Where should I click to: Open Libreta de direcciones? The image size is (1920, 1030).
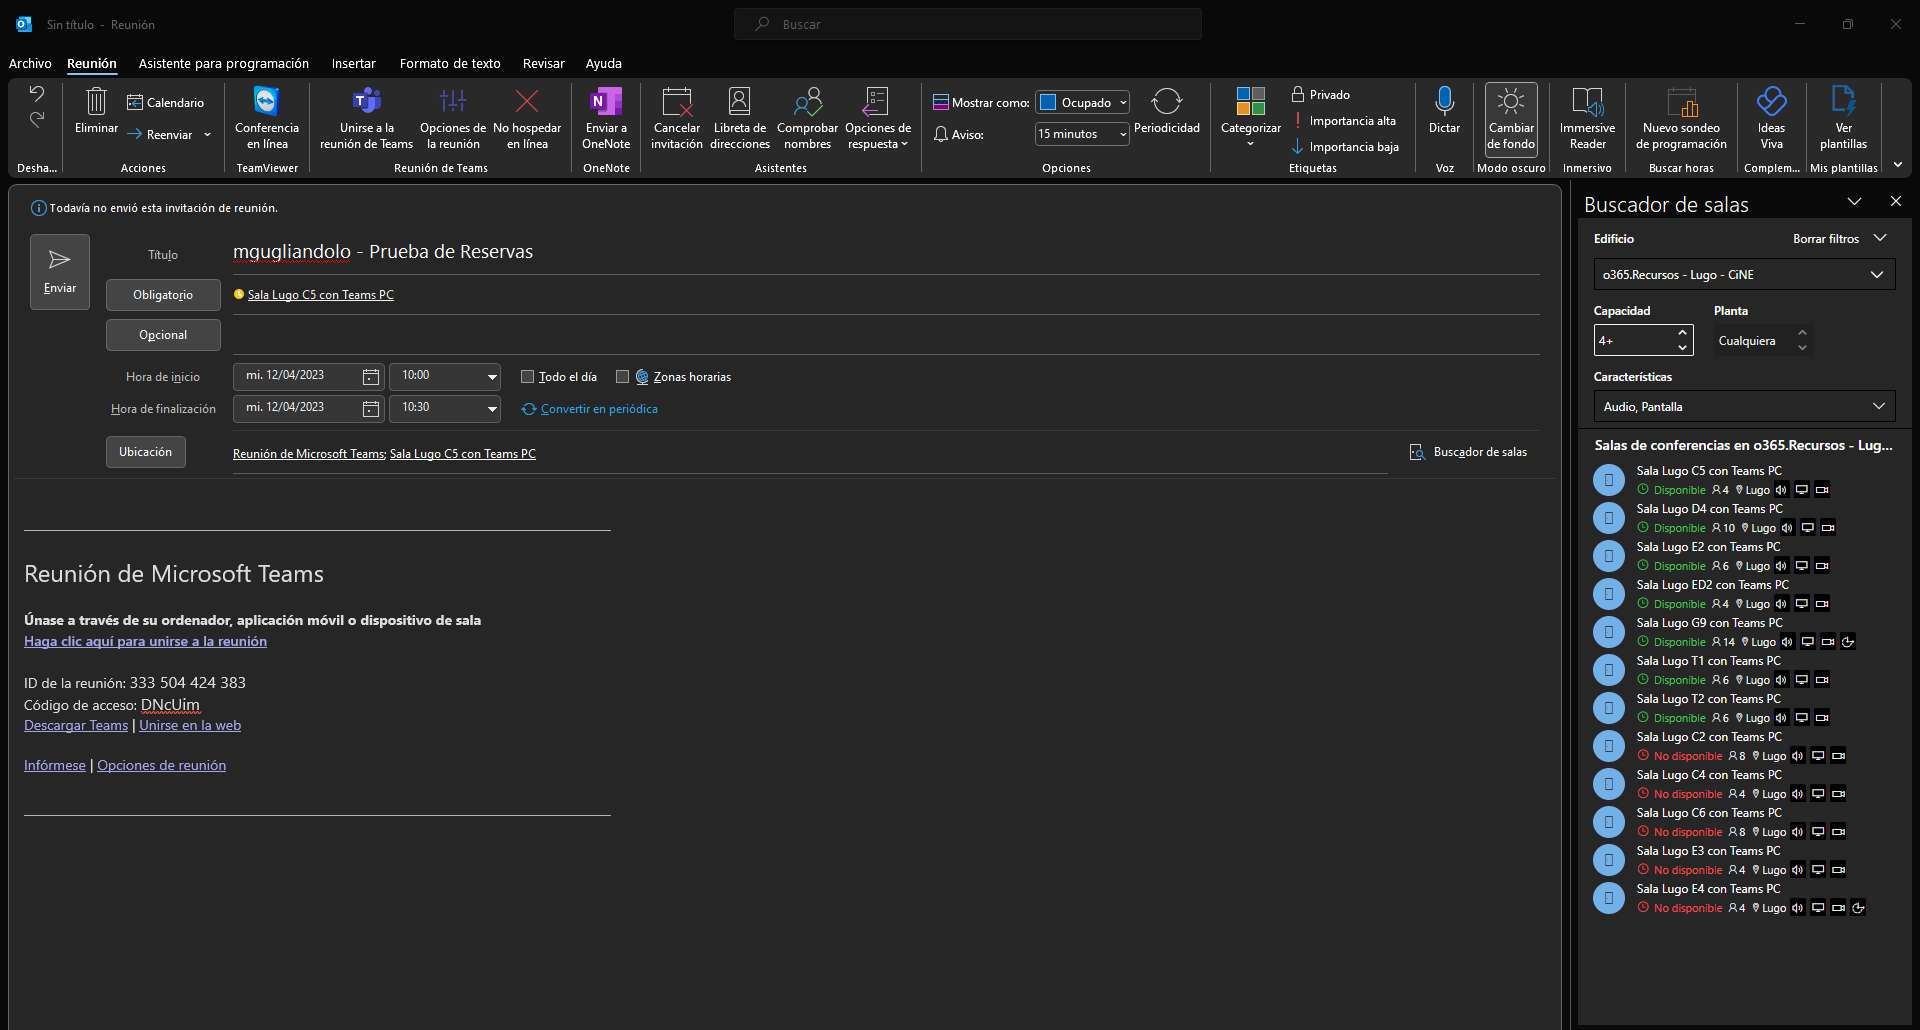point(740,118)
